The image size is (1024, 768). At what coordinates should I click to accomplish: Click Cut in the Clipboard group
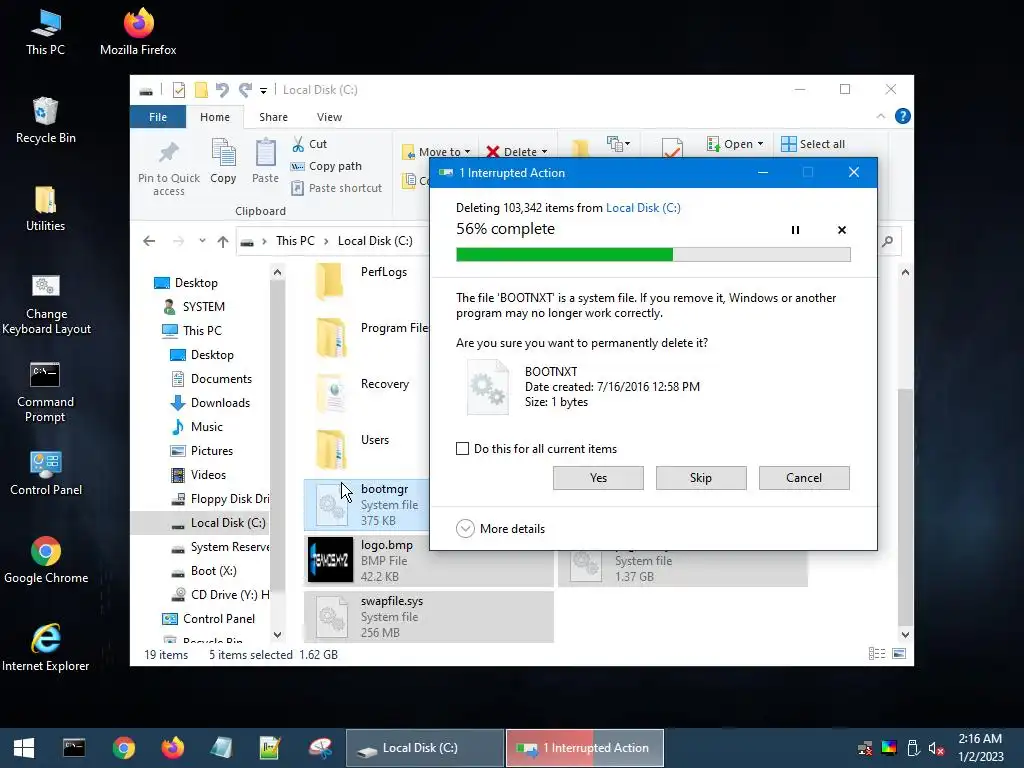309,144
